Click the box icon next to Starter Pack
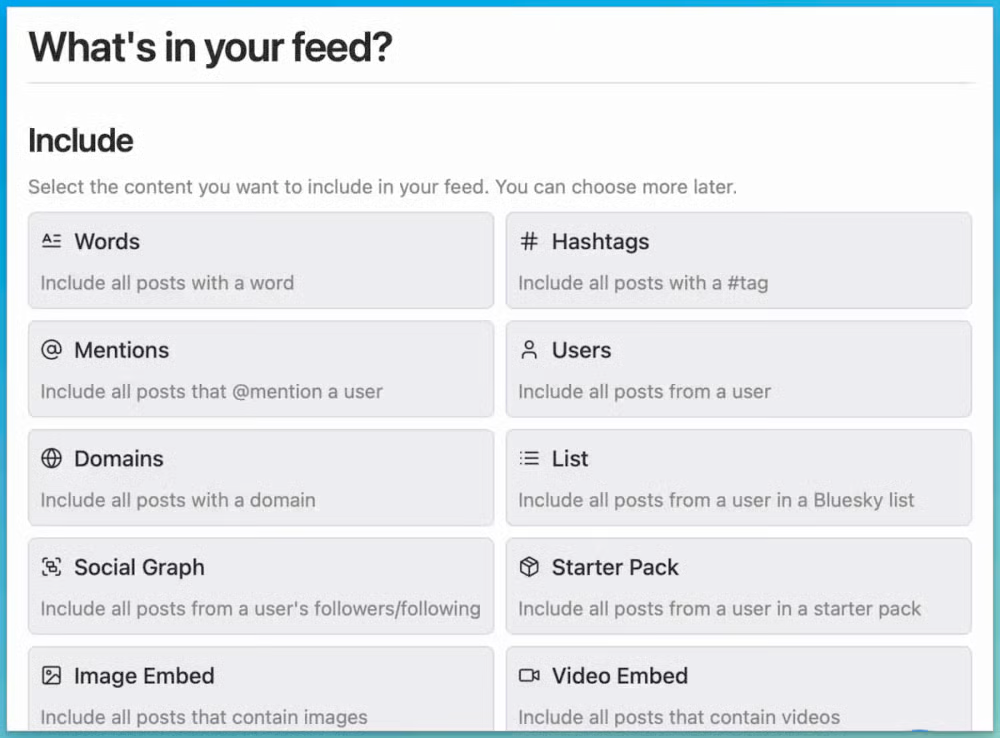Screen dimensions: 1000x738 [x=527, y=567]
